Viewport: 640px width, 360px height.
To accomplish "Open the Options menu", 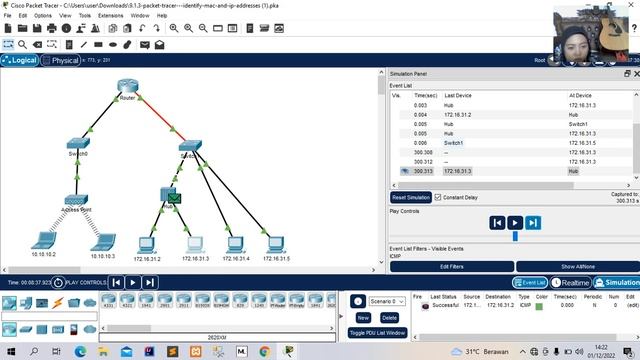I will click(x=43, y=16).
